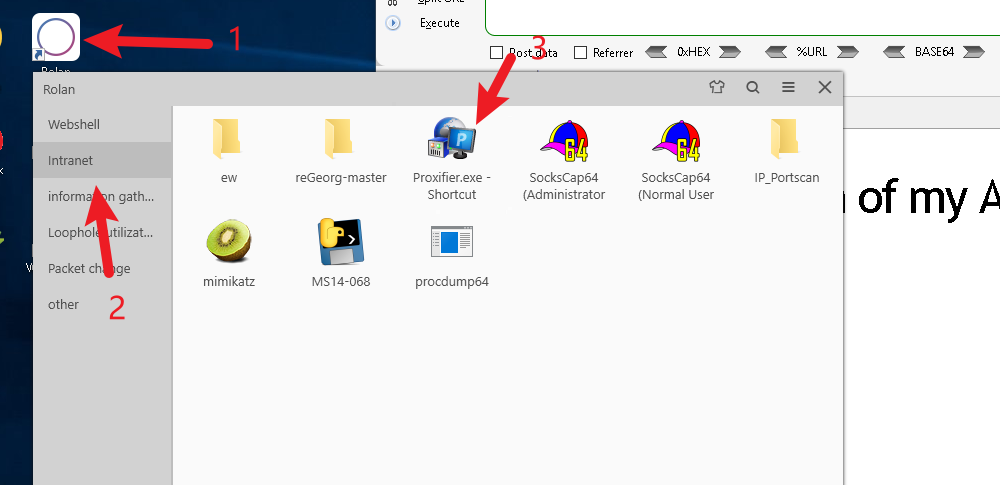Open the reGeorg-master folder
The image size is (1000, 485).
pyautogui.click(x=340, y=140)
